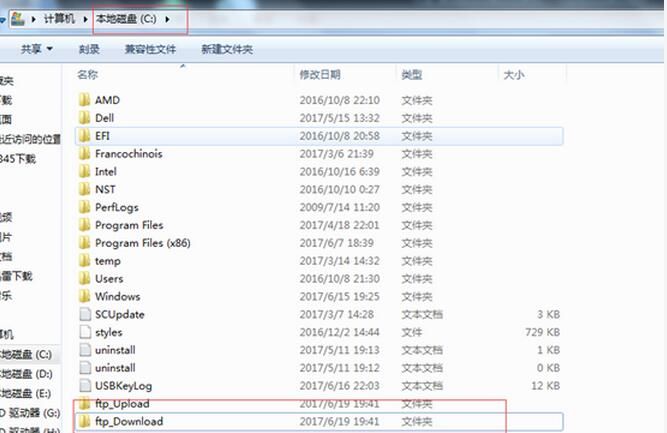Image resolution: width=667 pixels, height=433 pixels.
Task: Select the Program Files (x86) folder icon
Action: coord(84,243)
